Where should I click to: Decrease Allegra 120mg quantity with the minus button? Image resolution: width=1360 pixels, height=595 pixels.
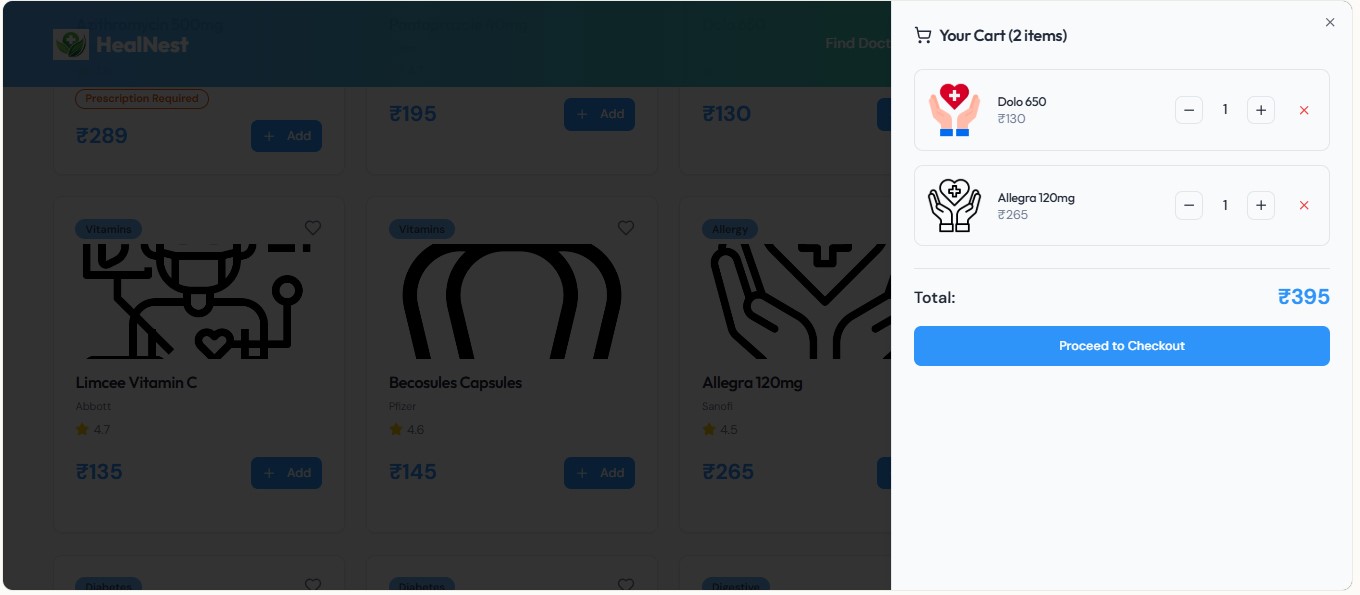click(x=1189, y=205)
